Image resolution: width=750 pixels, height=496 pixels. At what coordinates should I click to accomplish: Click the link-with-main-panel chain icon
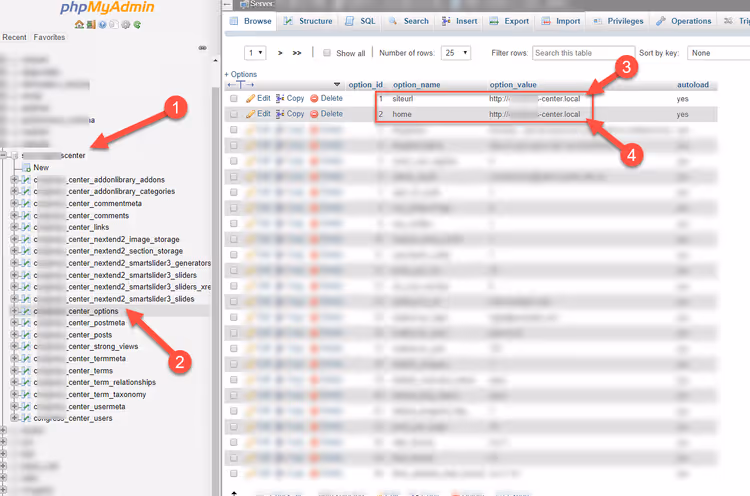(x=203, y=48)
